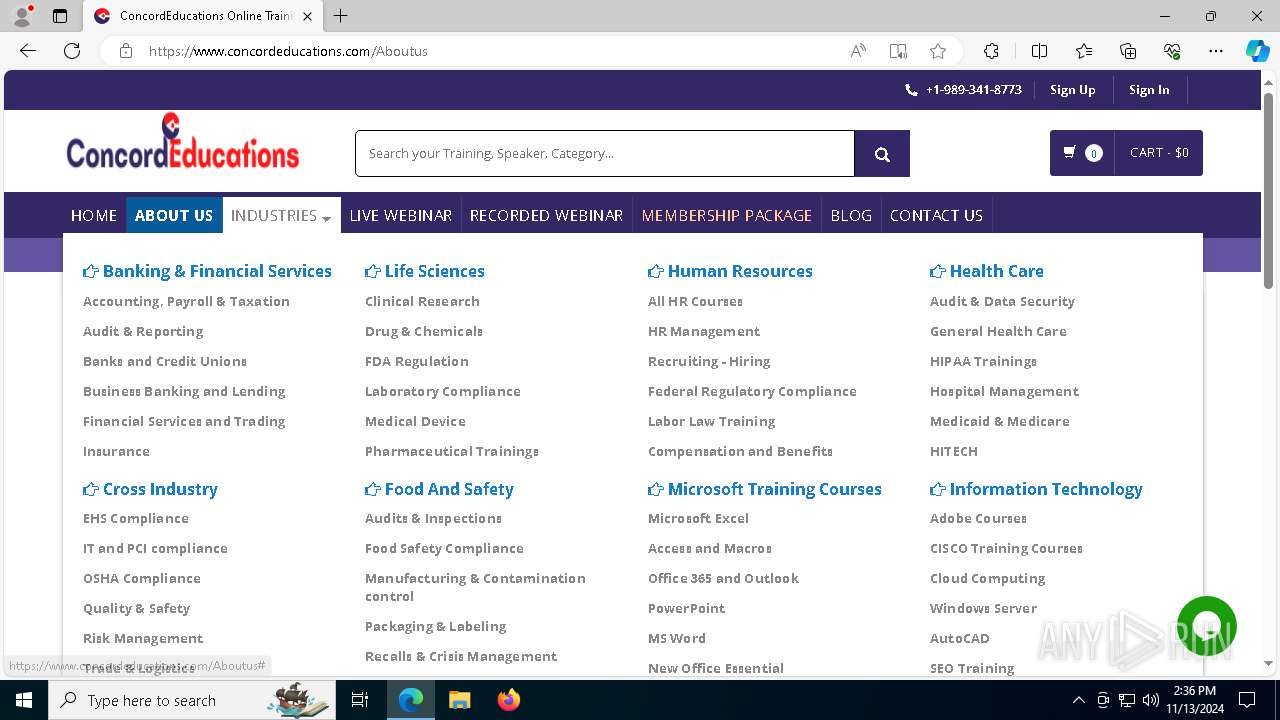This screenshot has height=720, width=1280.
Task: Launch Firefox from taskbar
Action: [x=508, y=700]
